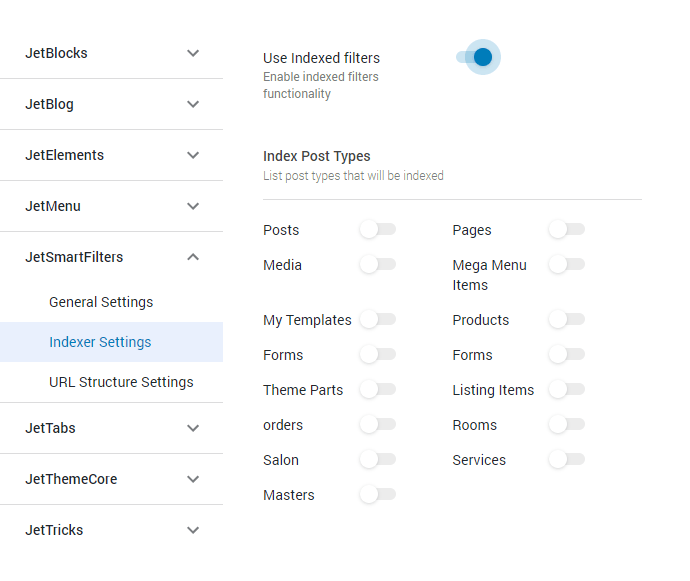Click the JetSmartFilters menu label
This screenshot has width=690, height=581.
coord(74,257)
